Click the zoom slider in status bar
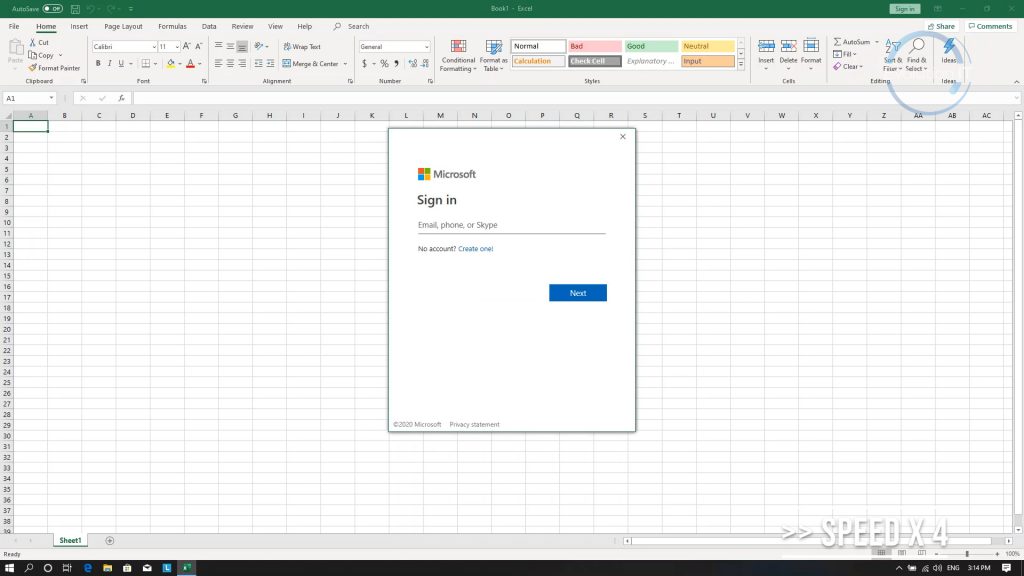1024x576 pixels. 967,554
